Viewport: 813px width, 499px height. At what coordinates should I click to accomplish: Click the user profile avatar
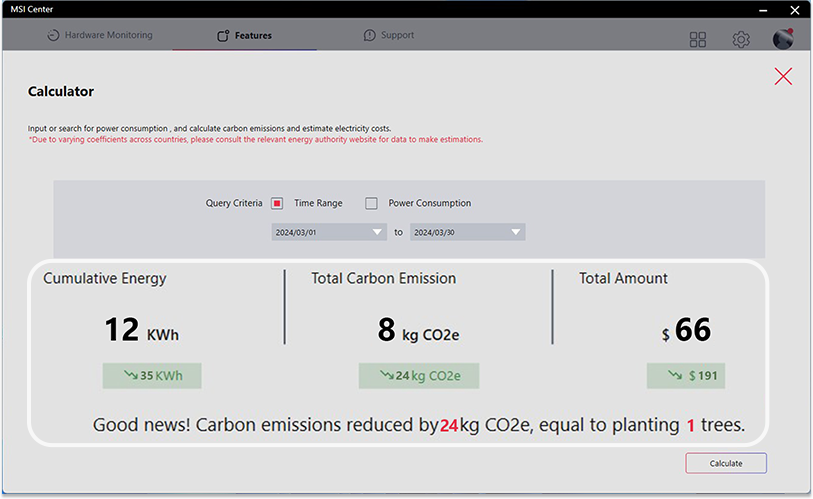click(783, 39)
